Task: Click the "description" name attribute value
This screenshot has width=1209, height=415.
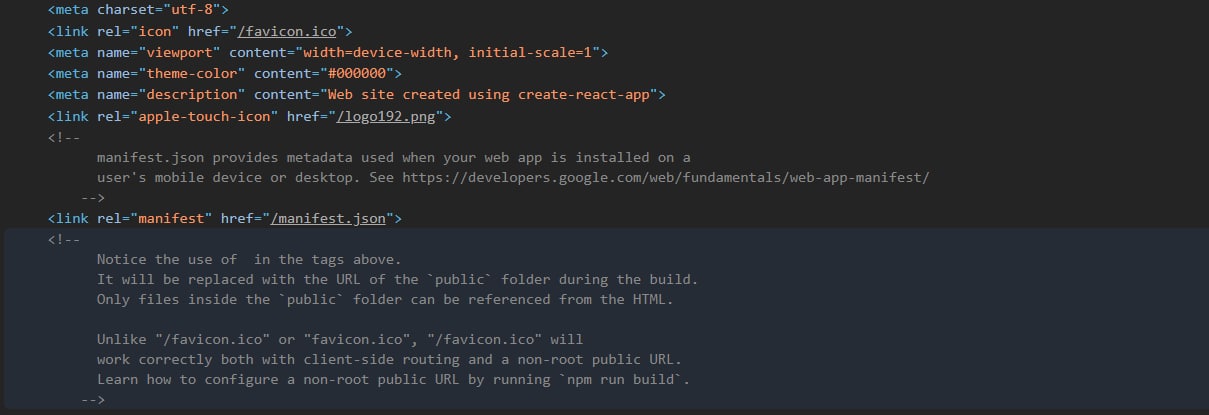Action: 192,95
